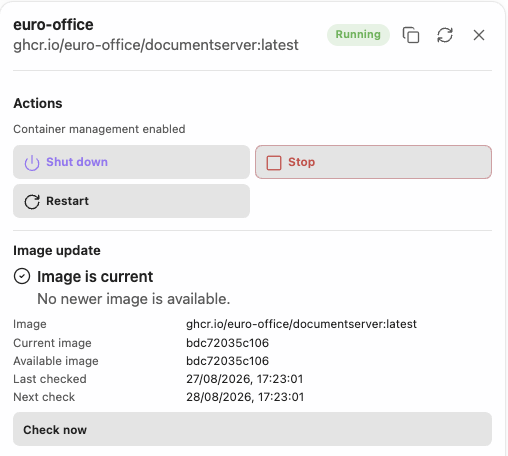The width and height of the screenshot is (508, 456).
Task: Click the Image update heading
Action: tap(57, 250)
